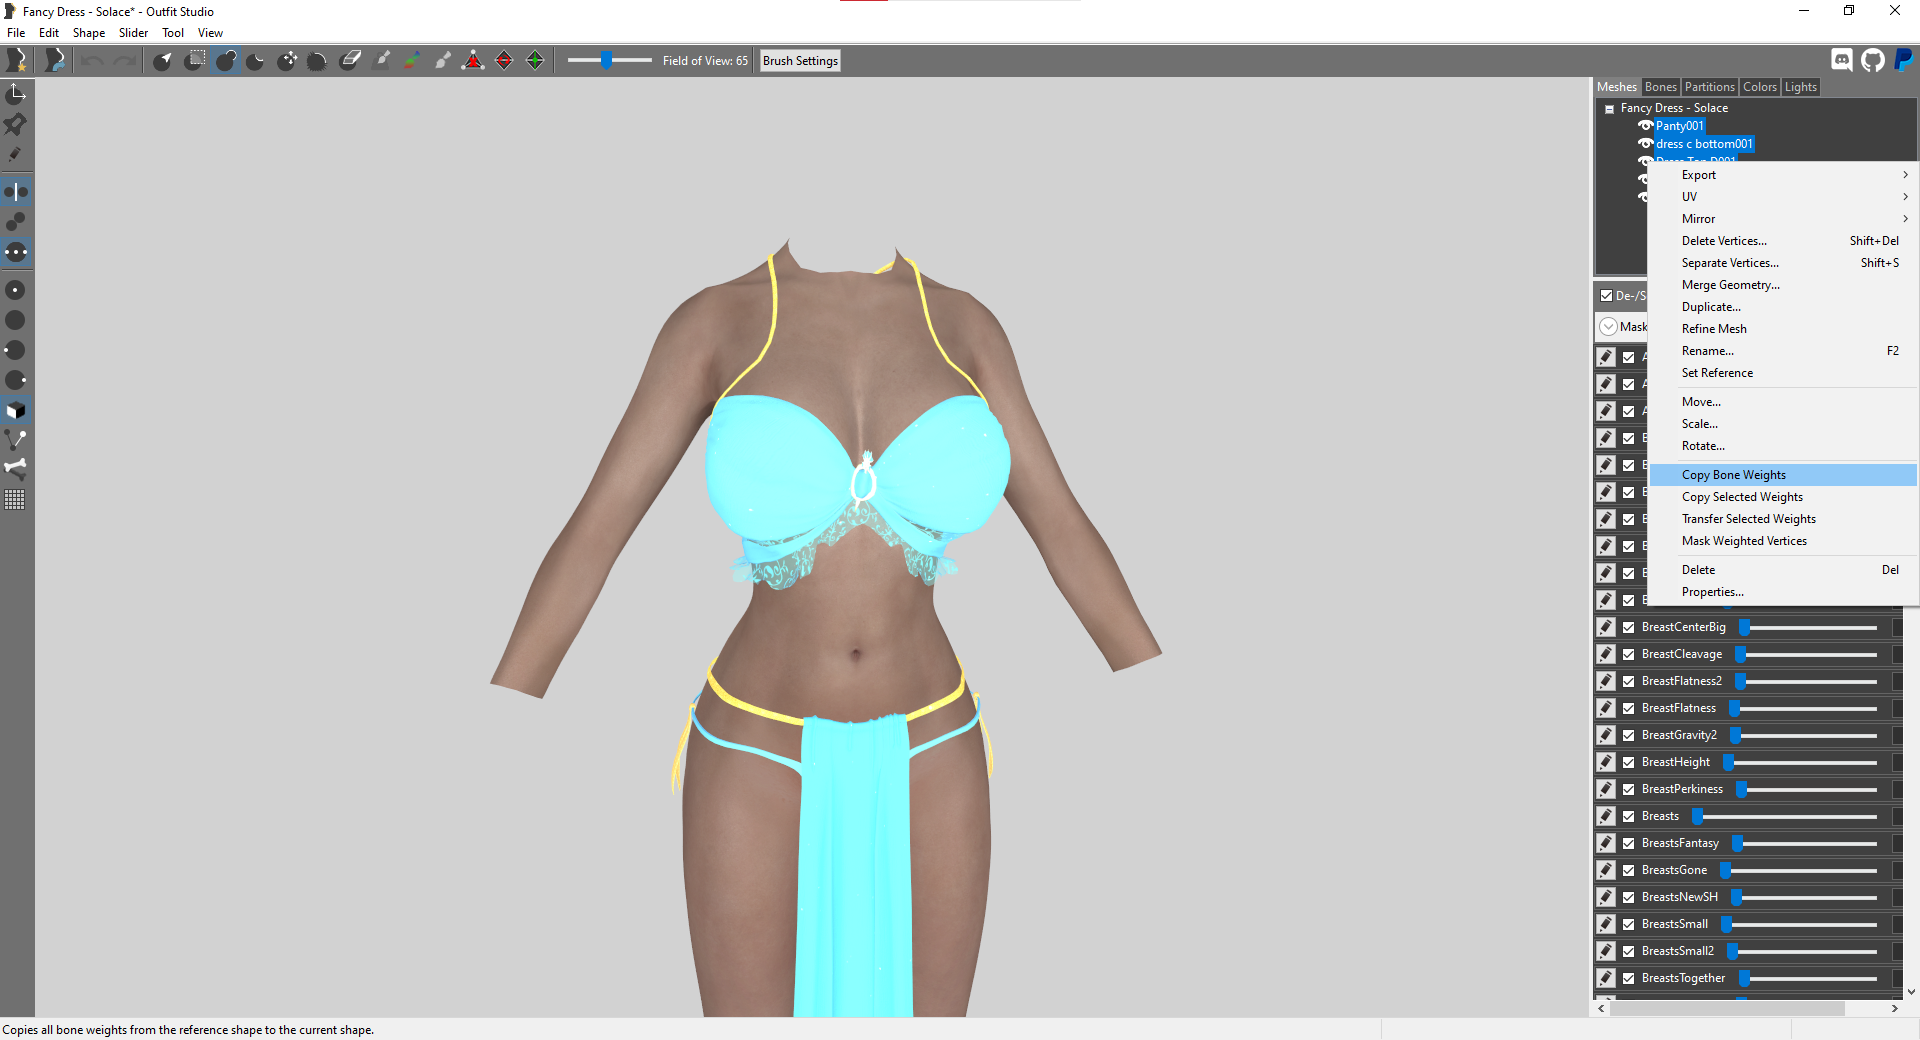Click slider list scroll down arrow
Image resolution: width=1920 pixels, height=1040 pixels.
pyautogui.click(x=1911, y=992)
